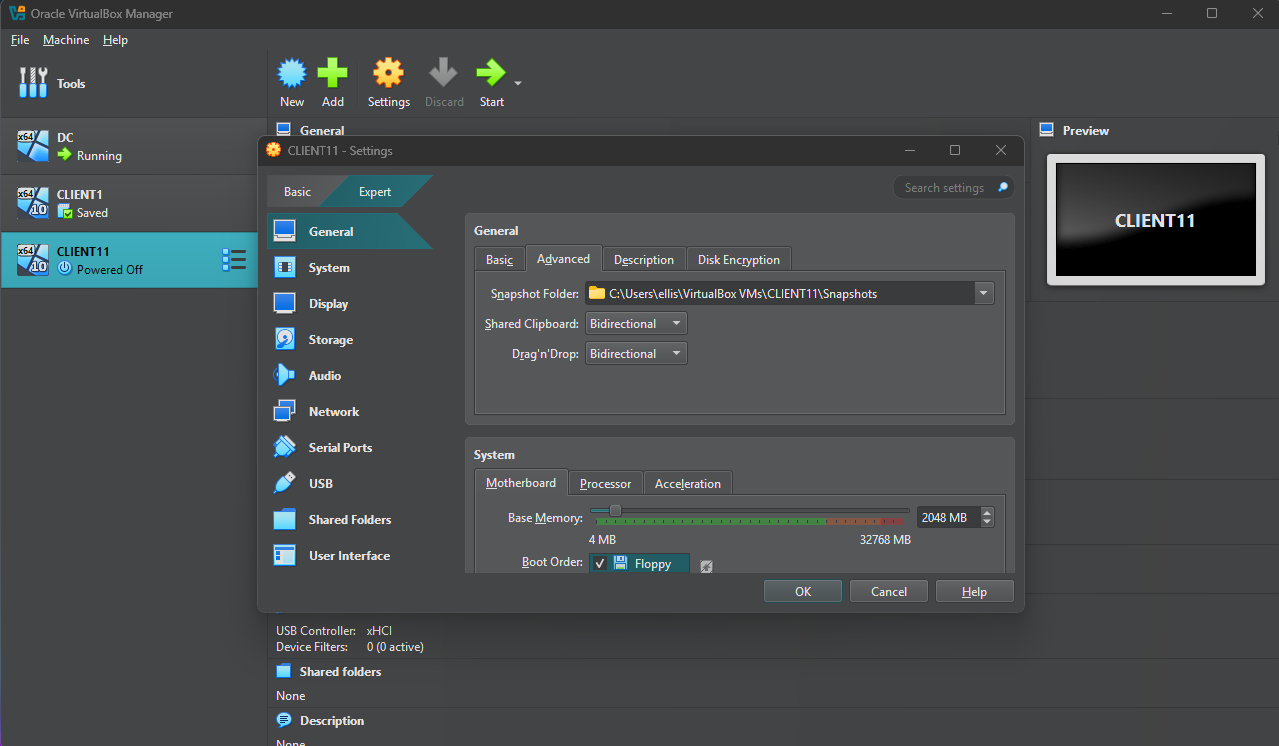Open the Drag'n'Drop dropdown
This screenshot has width=1279, height=746.
click(635, 354)
